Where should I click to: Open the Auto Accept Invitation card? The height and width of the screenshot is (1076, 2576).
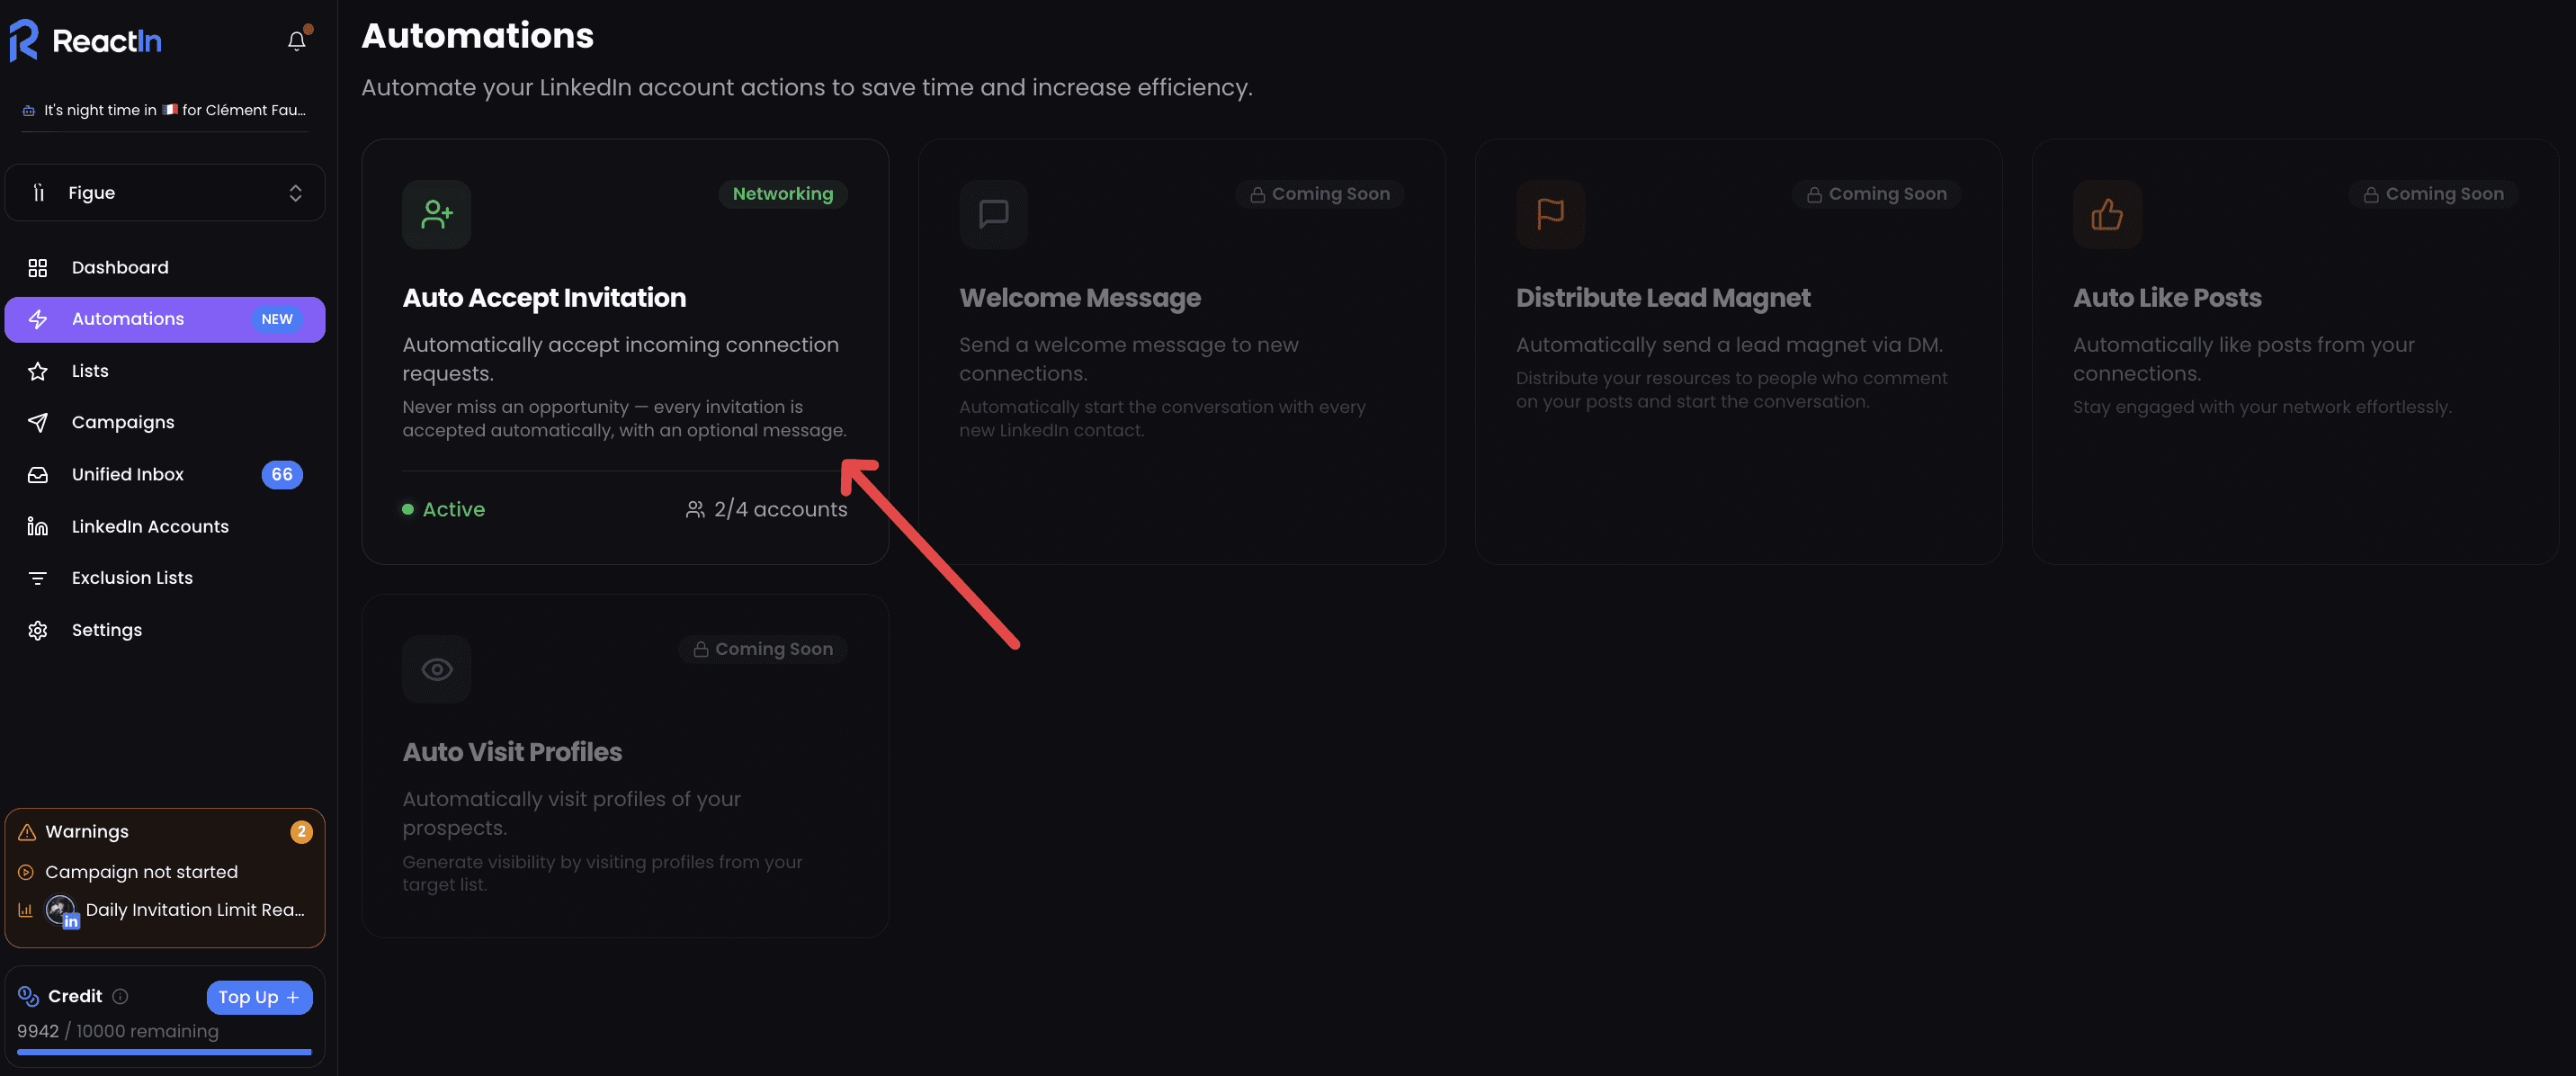tap(624, 350)
